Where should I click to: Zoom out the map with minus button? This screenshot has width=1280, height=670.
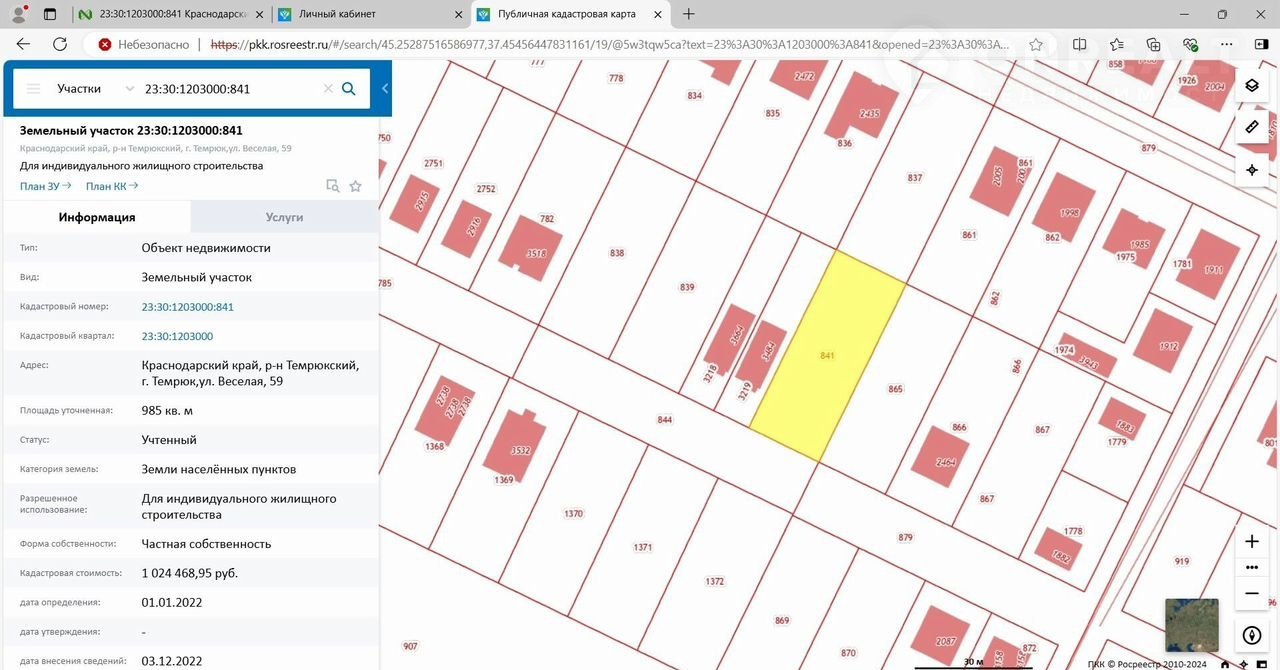1251,593
